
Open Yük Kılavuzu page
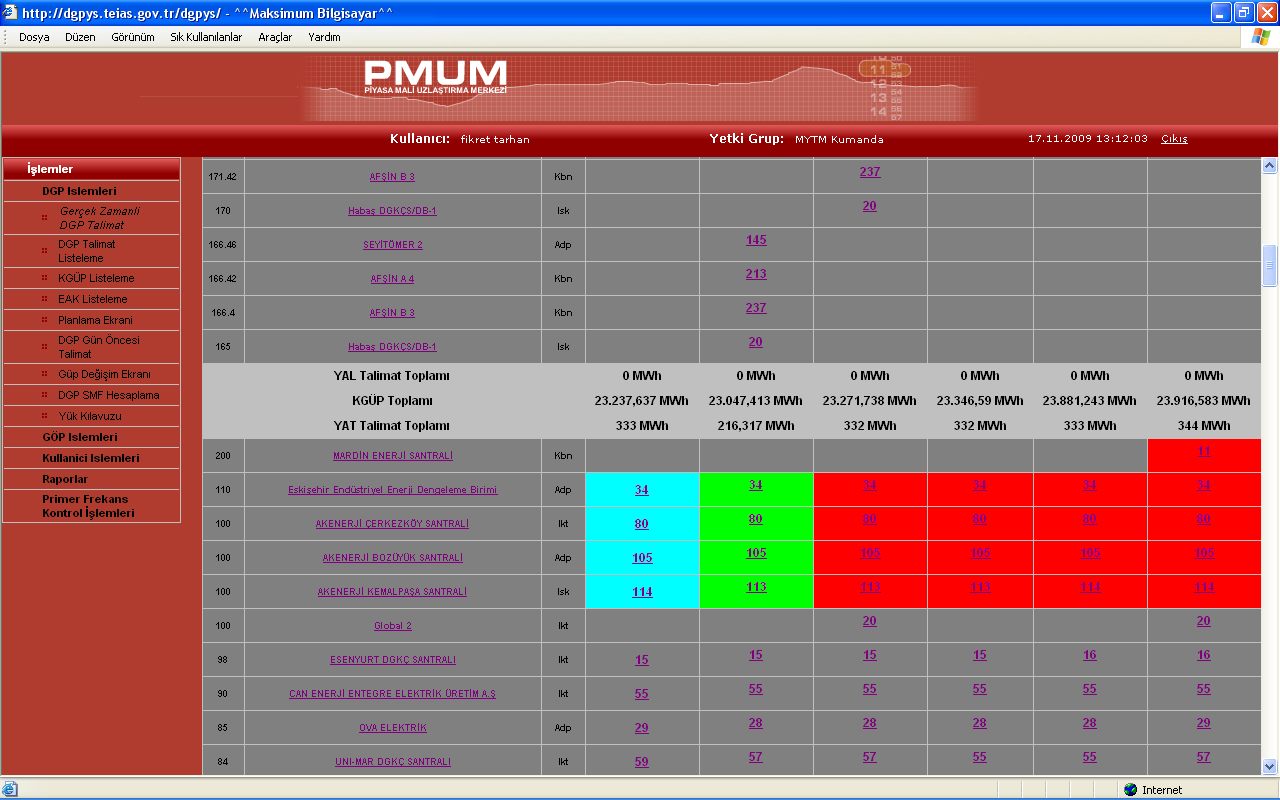[x=89, y=416]
